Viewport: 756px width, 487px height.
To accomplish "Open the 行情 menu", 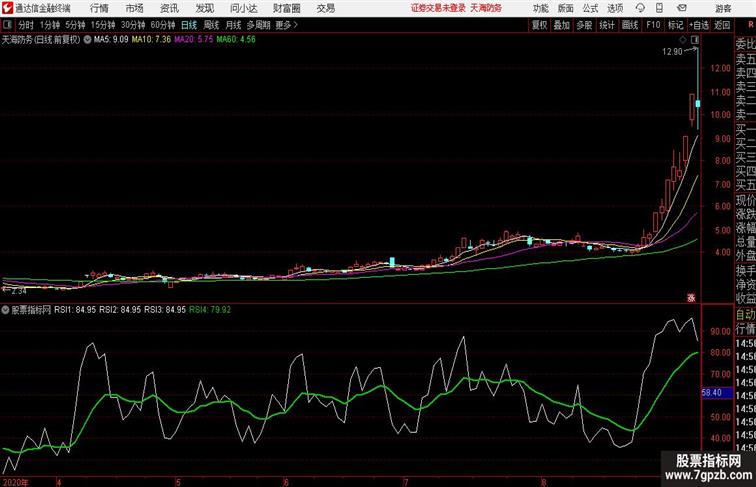I will pos(99,8).
